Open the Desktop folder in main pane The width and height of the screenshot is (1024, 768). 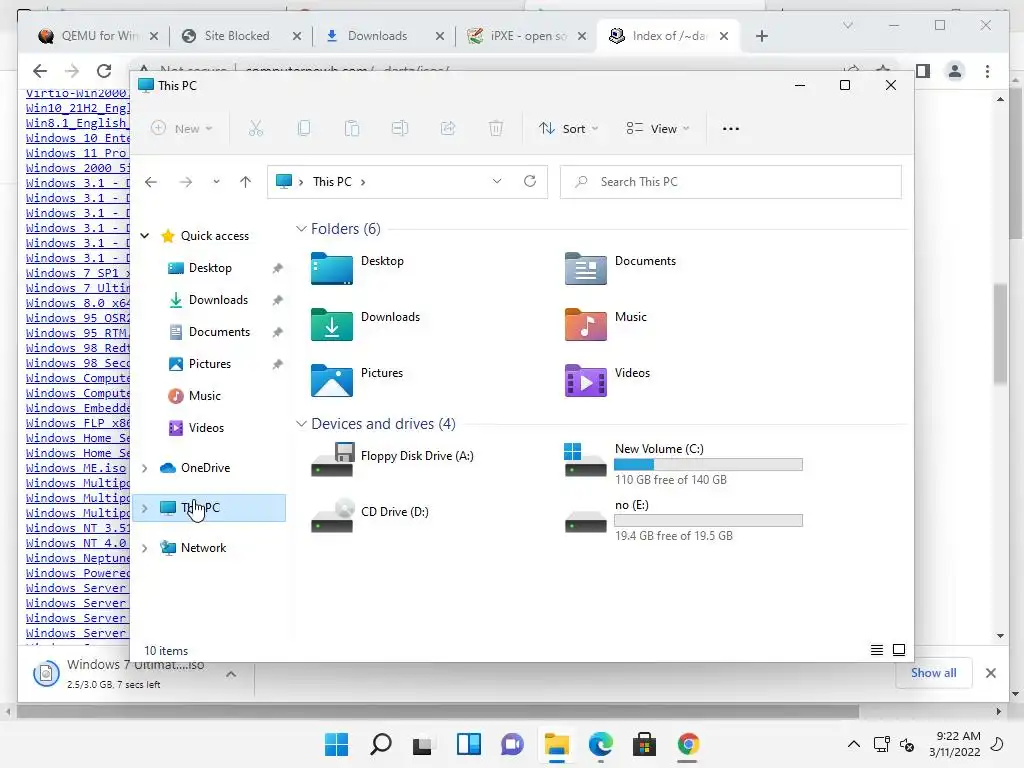click(358, 268)
